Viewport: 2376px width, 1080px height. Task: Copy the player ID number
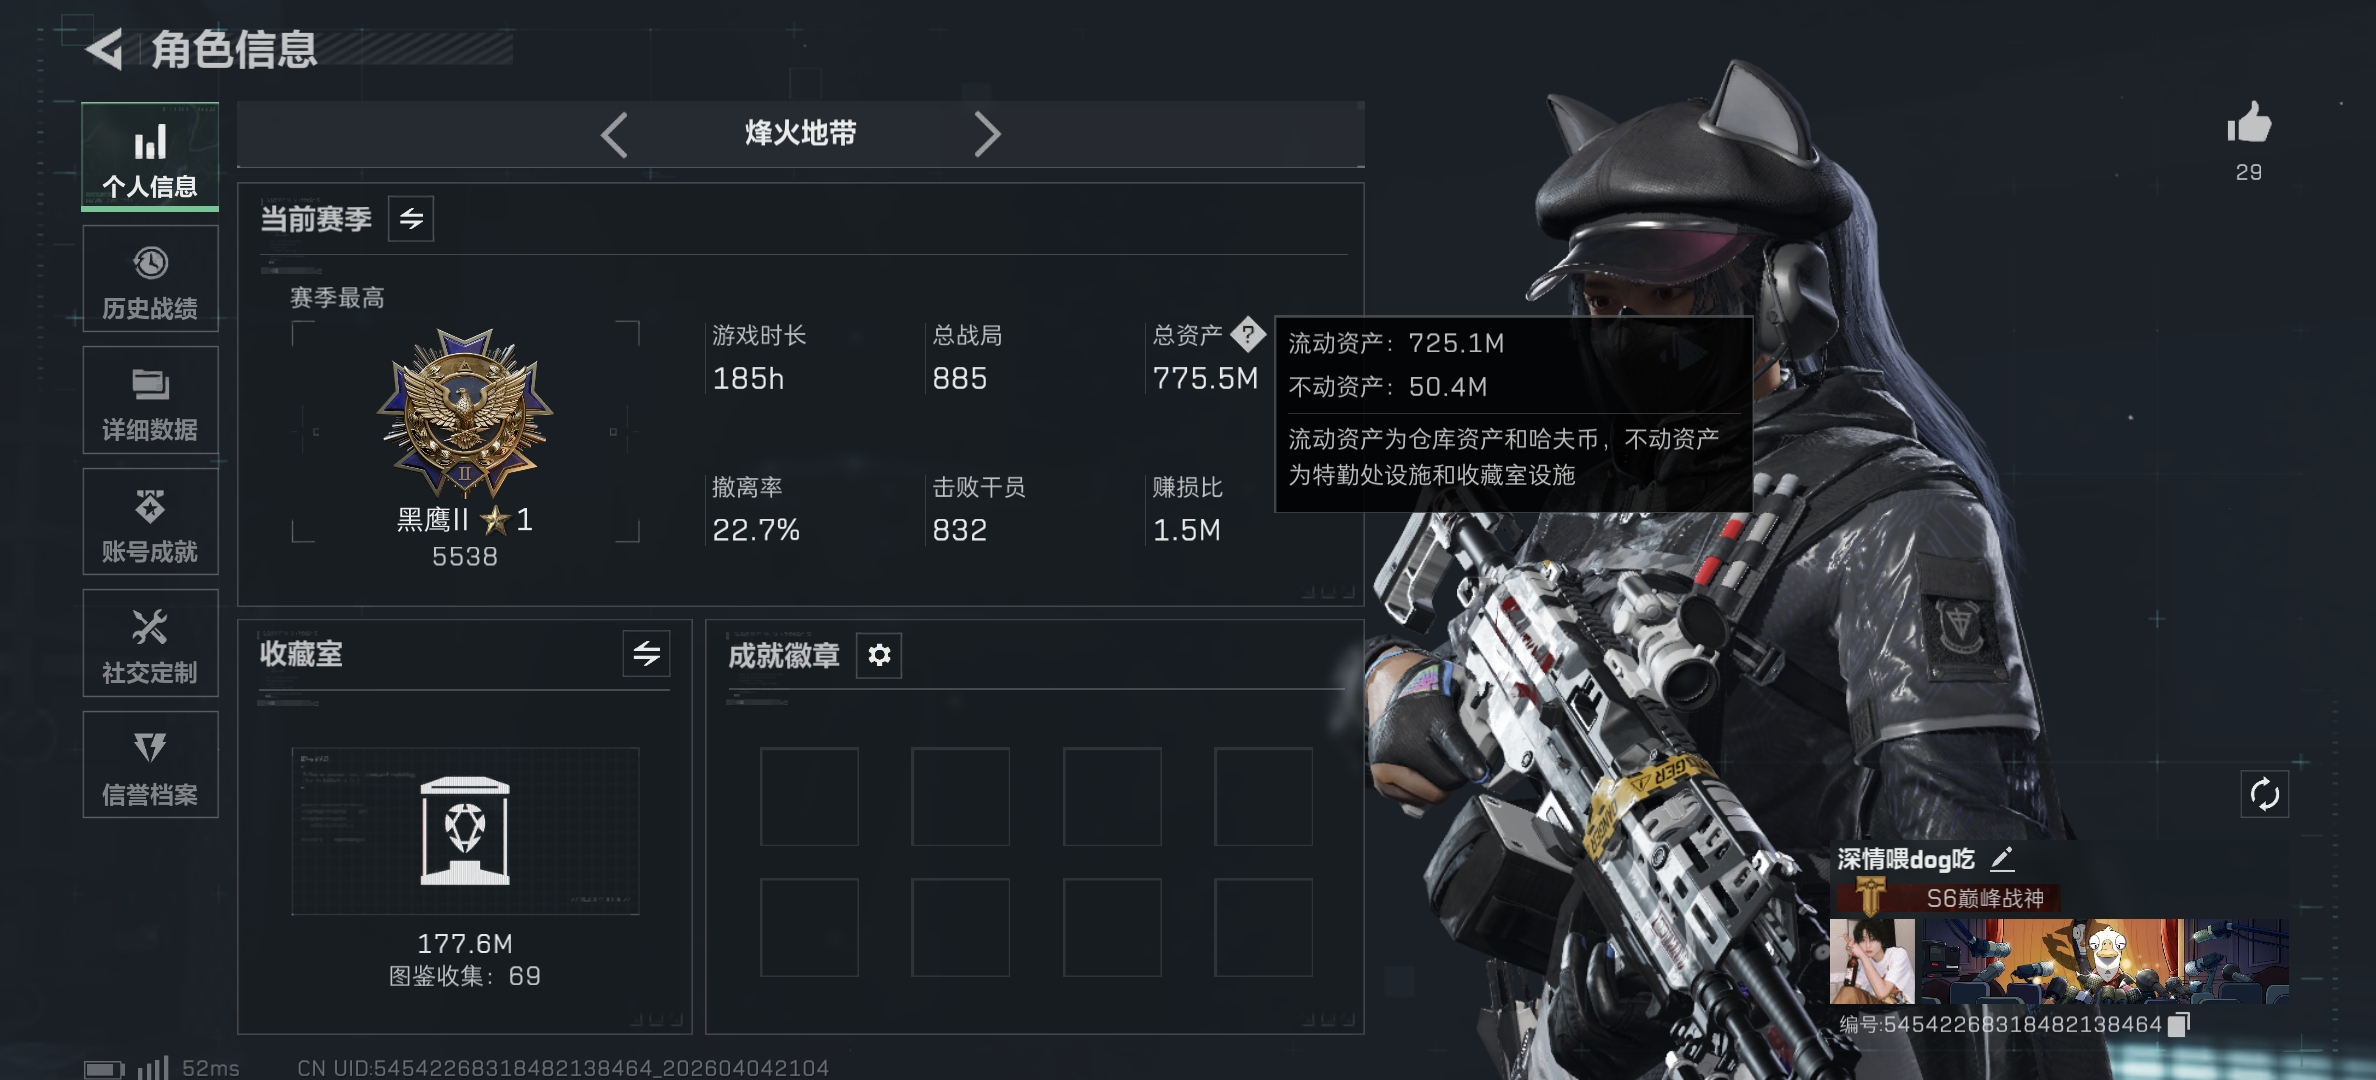(x=2179, y=1024)
